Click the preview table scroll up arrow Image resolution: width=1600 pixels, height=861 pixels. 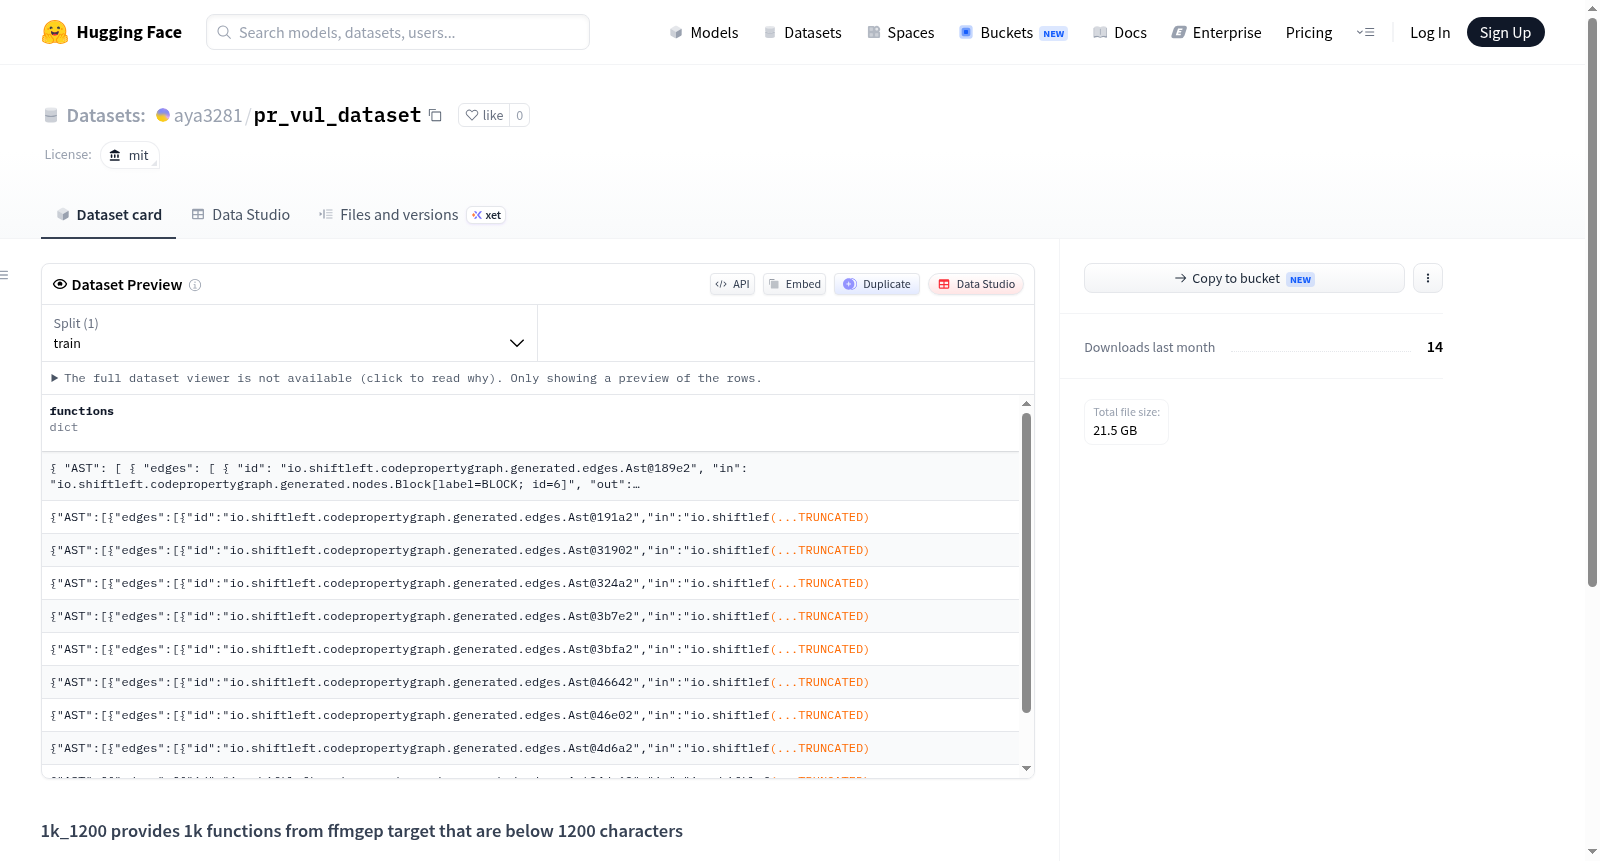pos(1026,404)
